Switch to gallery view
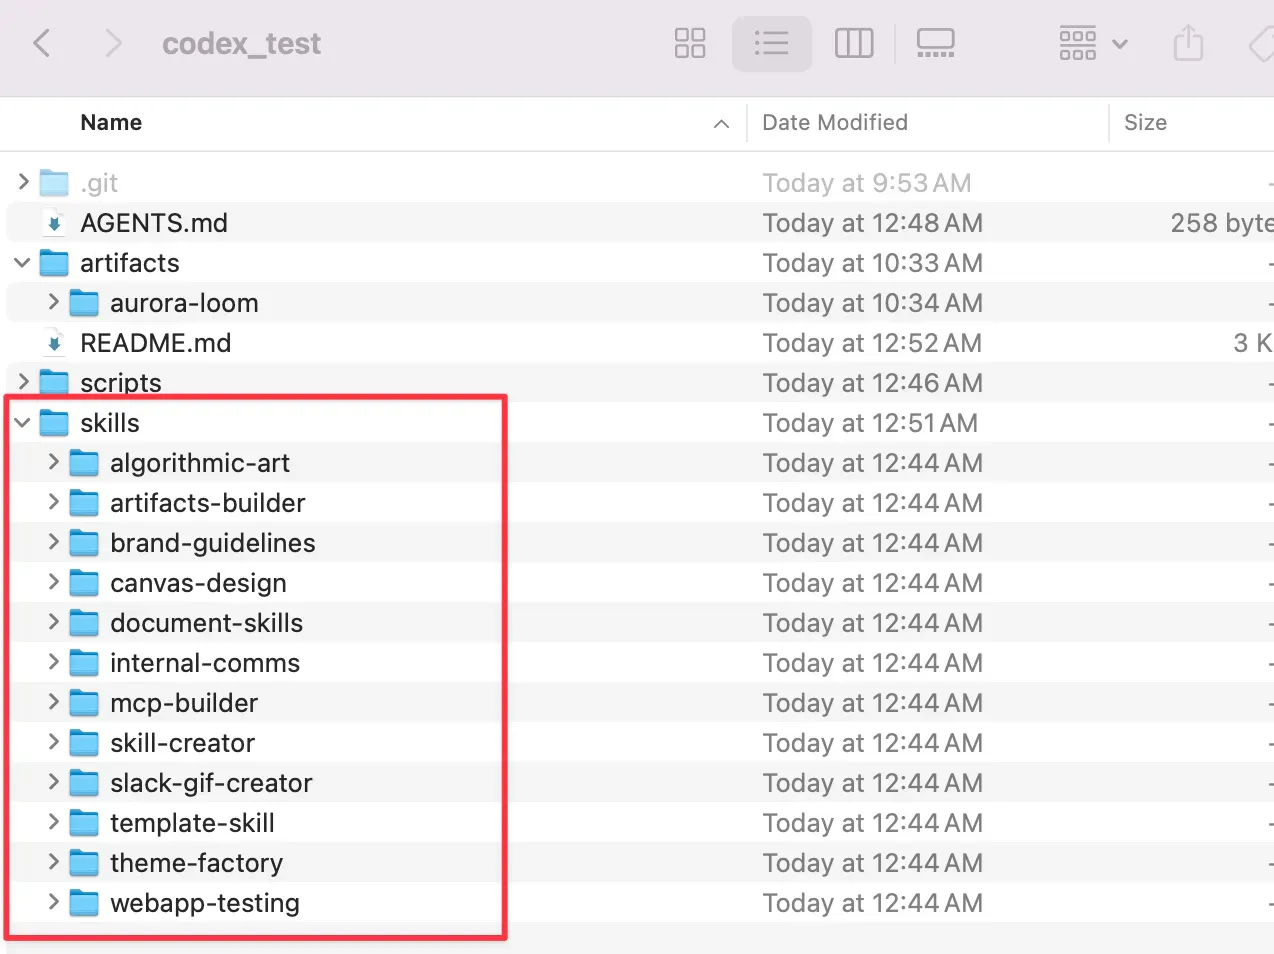The width and height of the screenshot is (1274, 954). click(936, 43)
